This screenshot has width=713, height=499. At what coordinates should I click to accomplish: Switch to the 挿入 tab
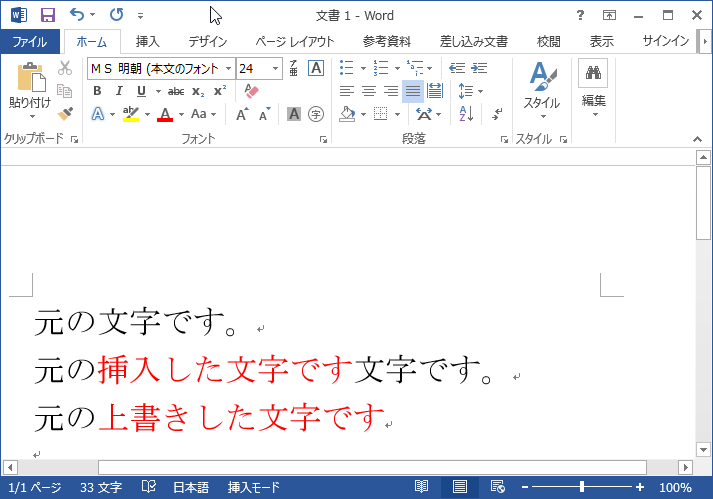click(147, 42)
